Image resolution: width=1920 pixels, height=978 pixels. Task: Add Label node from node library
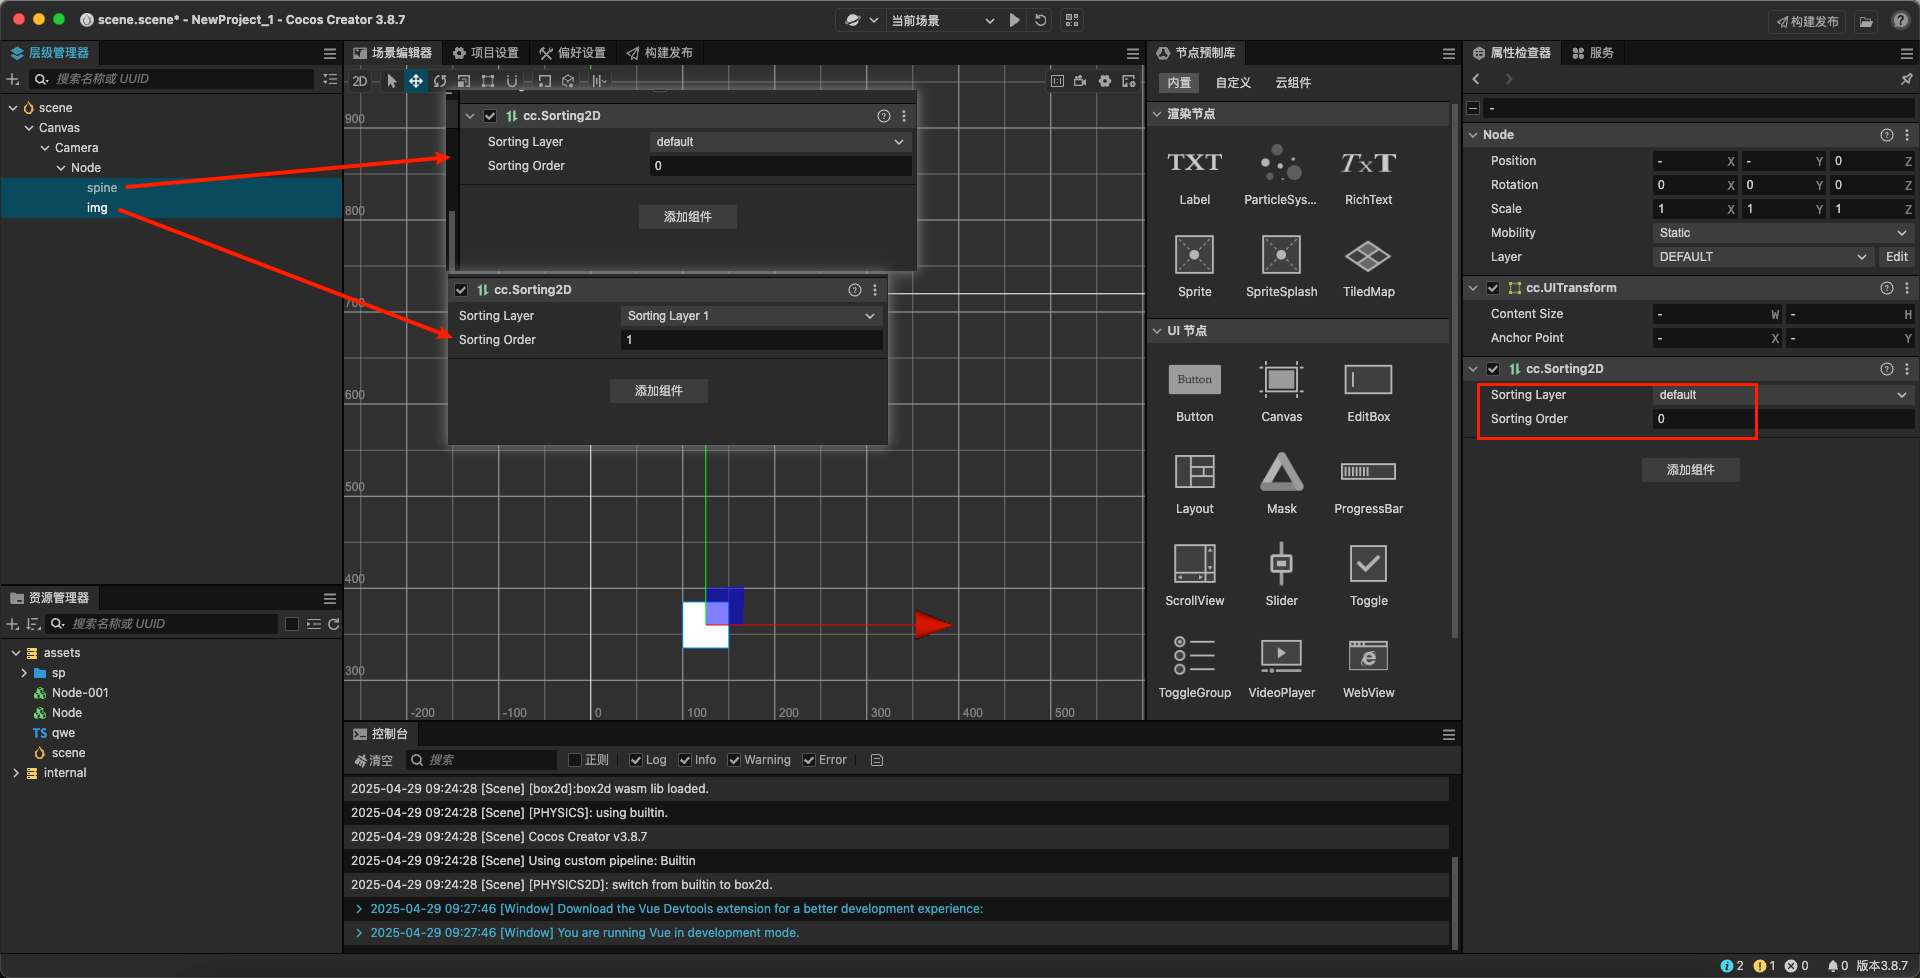[x=1194, y=163]
